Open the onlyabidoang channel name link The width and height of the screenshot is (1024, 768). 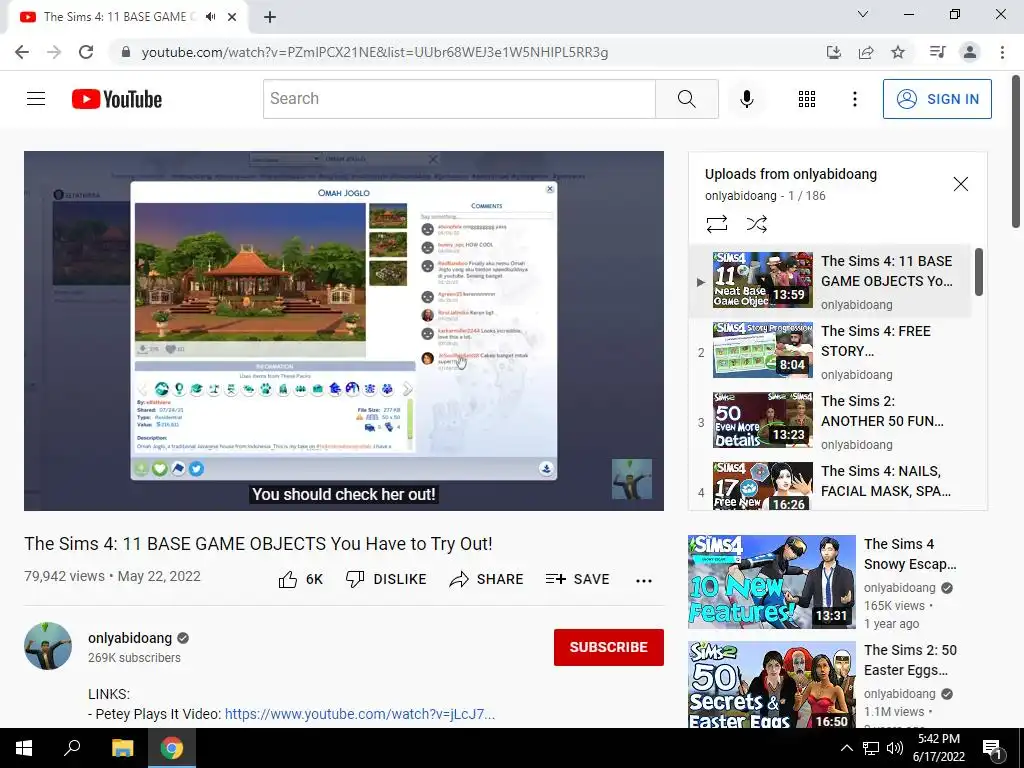click(x=130, y=638)
